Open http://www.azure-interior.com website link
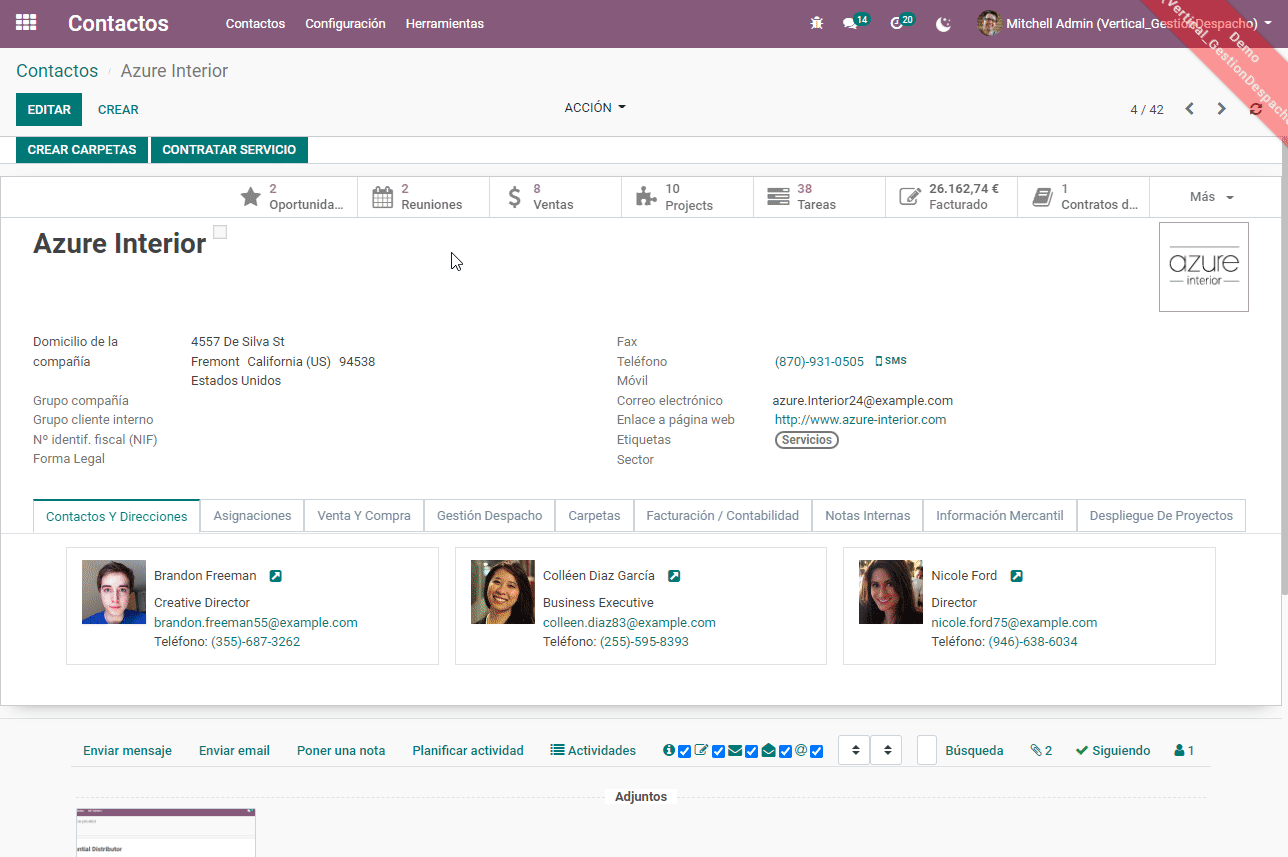The image size is (1288, 857). tap(860, 420)
